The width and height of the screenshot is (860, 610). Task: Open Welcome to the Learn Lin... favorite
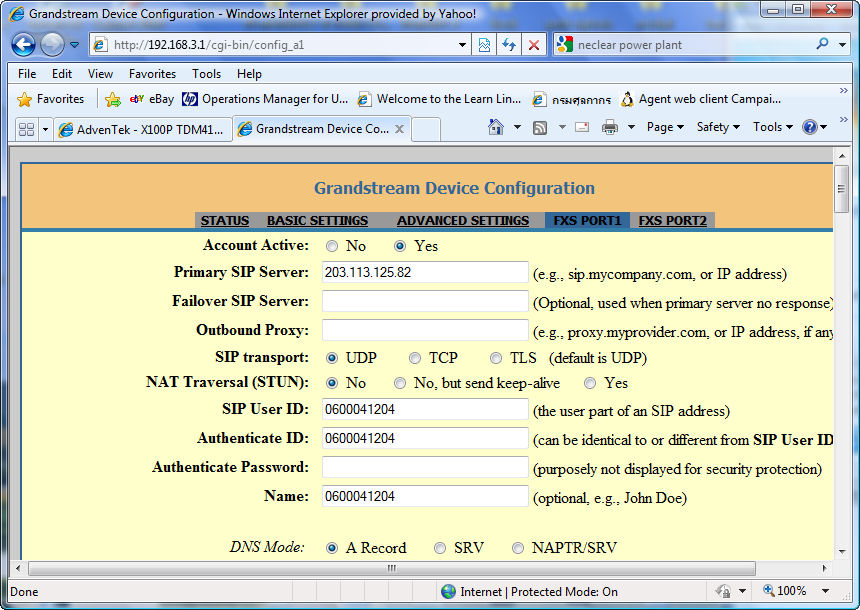[x=439, y=99]
